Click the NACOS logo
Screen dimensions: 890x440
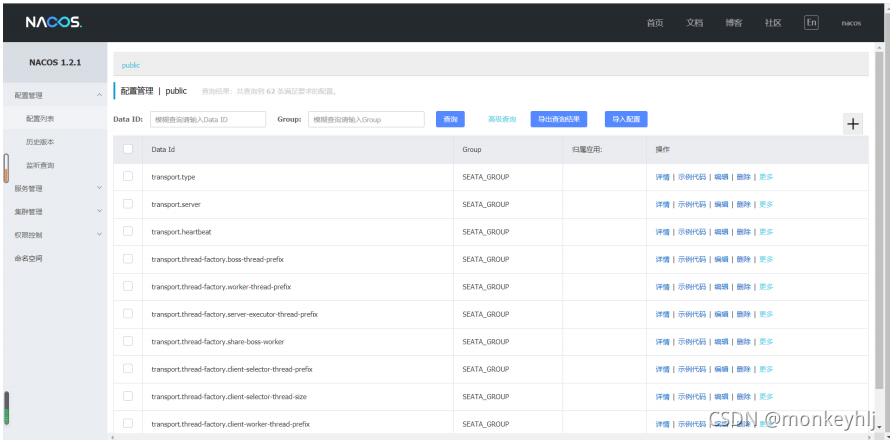pos(54,22)
